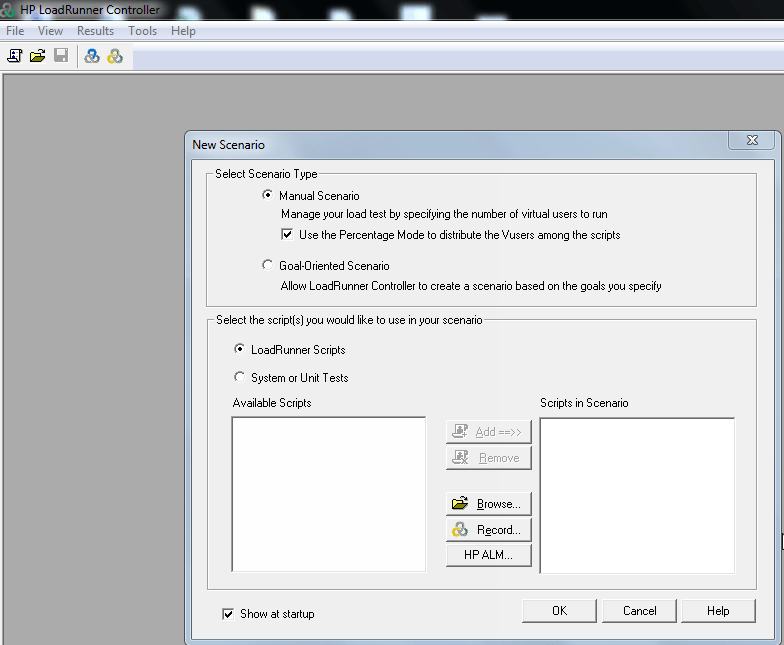Choose the System or Unit Tests option
784x645 pixels.
pos(240,377)
